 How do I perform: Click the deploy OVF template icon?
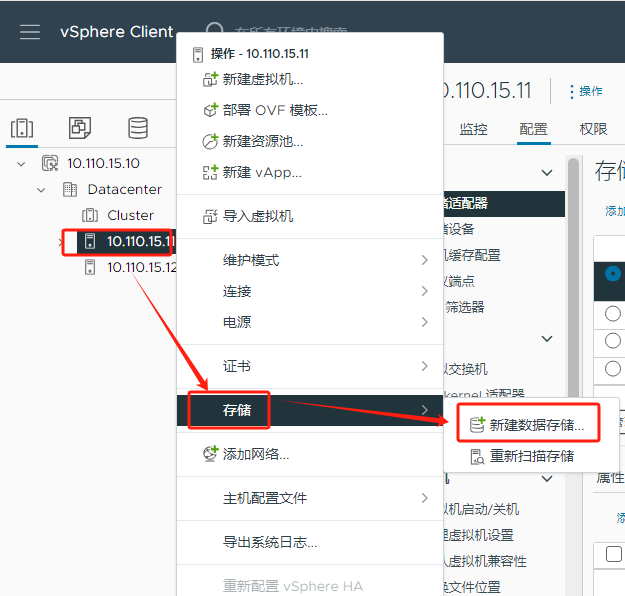210,110
